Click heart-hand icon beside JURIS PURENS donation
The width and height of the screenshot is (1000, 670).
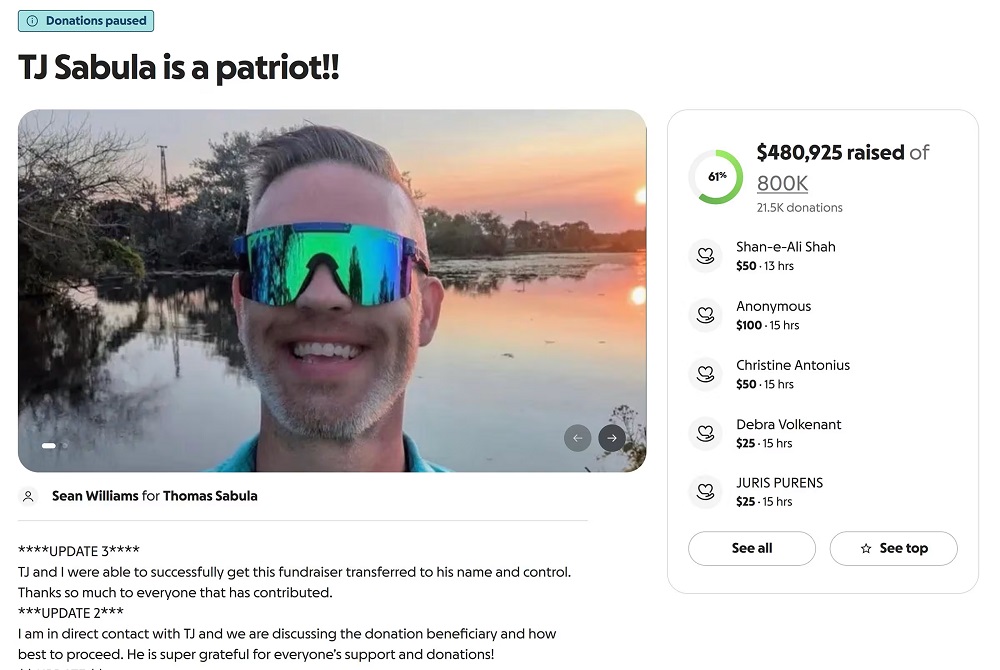click(x=705, y=491)
